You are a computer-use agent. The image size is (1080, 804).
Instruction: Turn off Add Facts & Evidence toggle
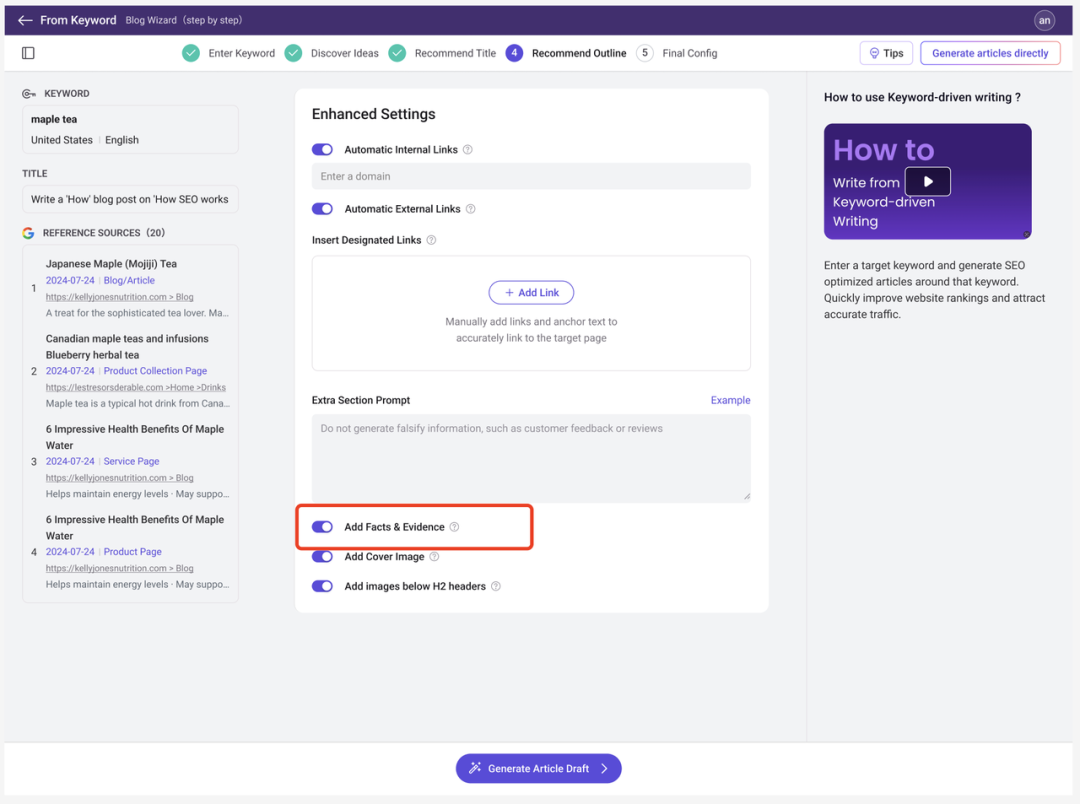tap(322, 527)
